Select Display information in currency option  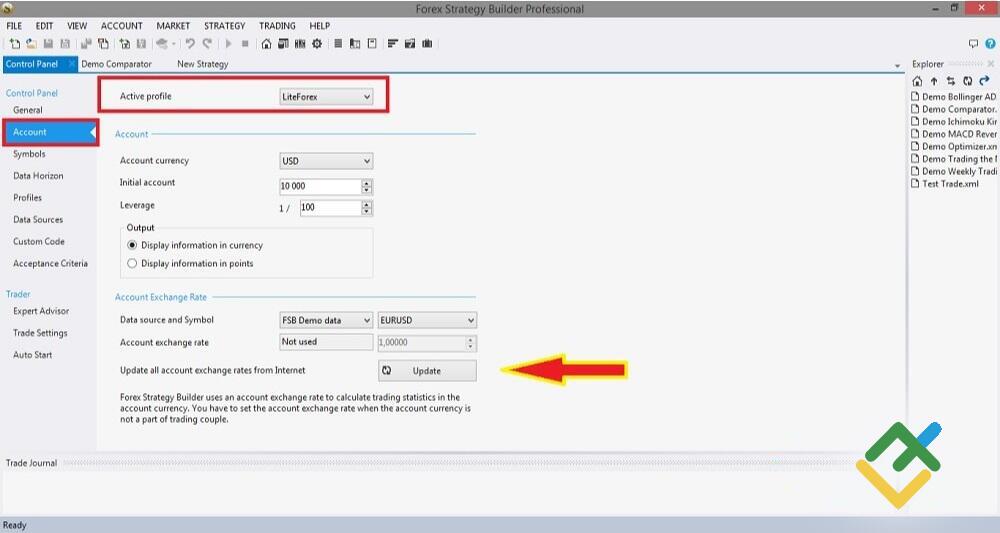(132, 245)
